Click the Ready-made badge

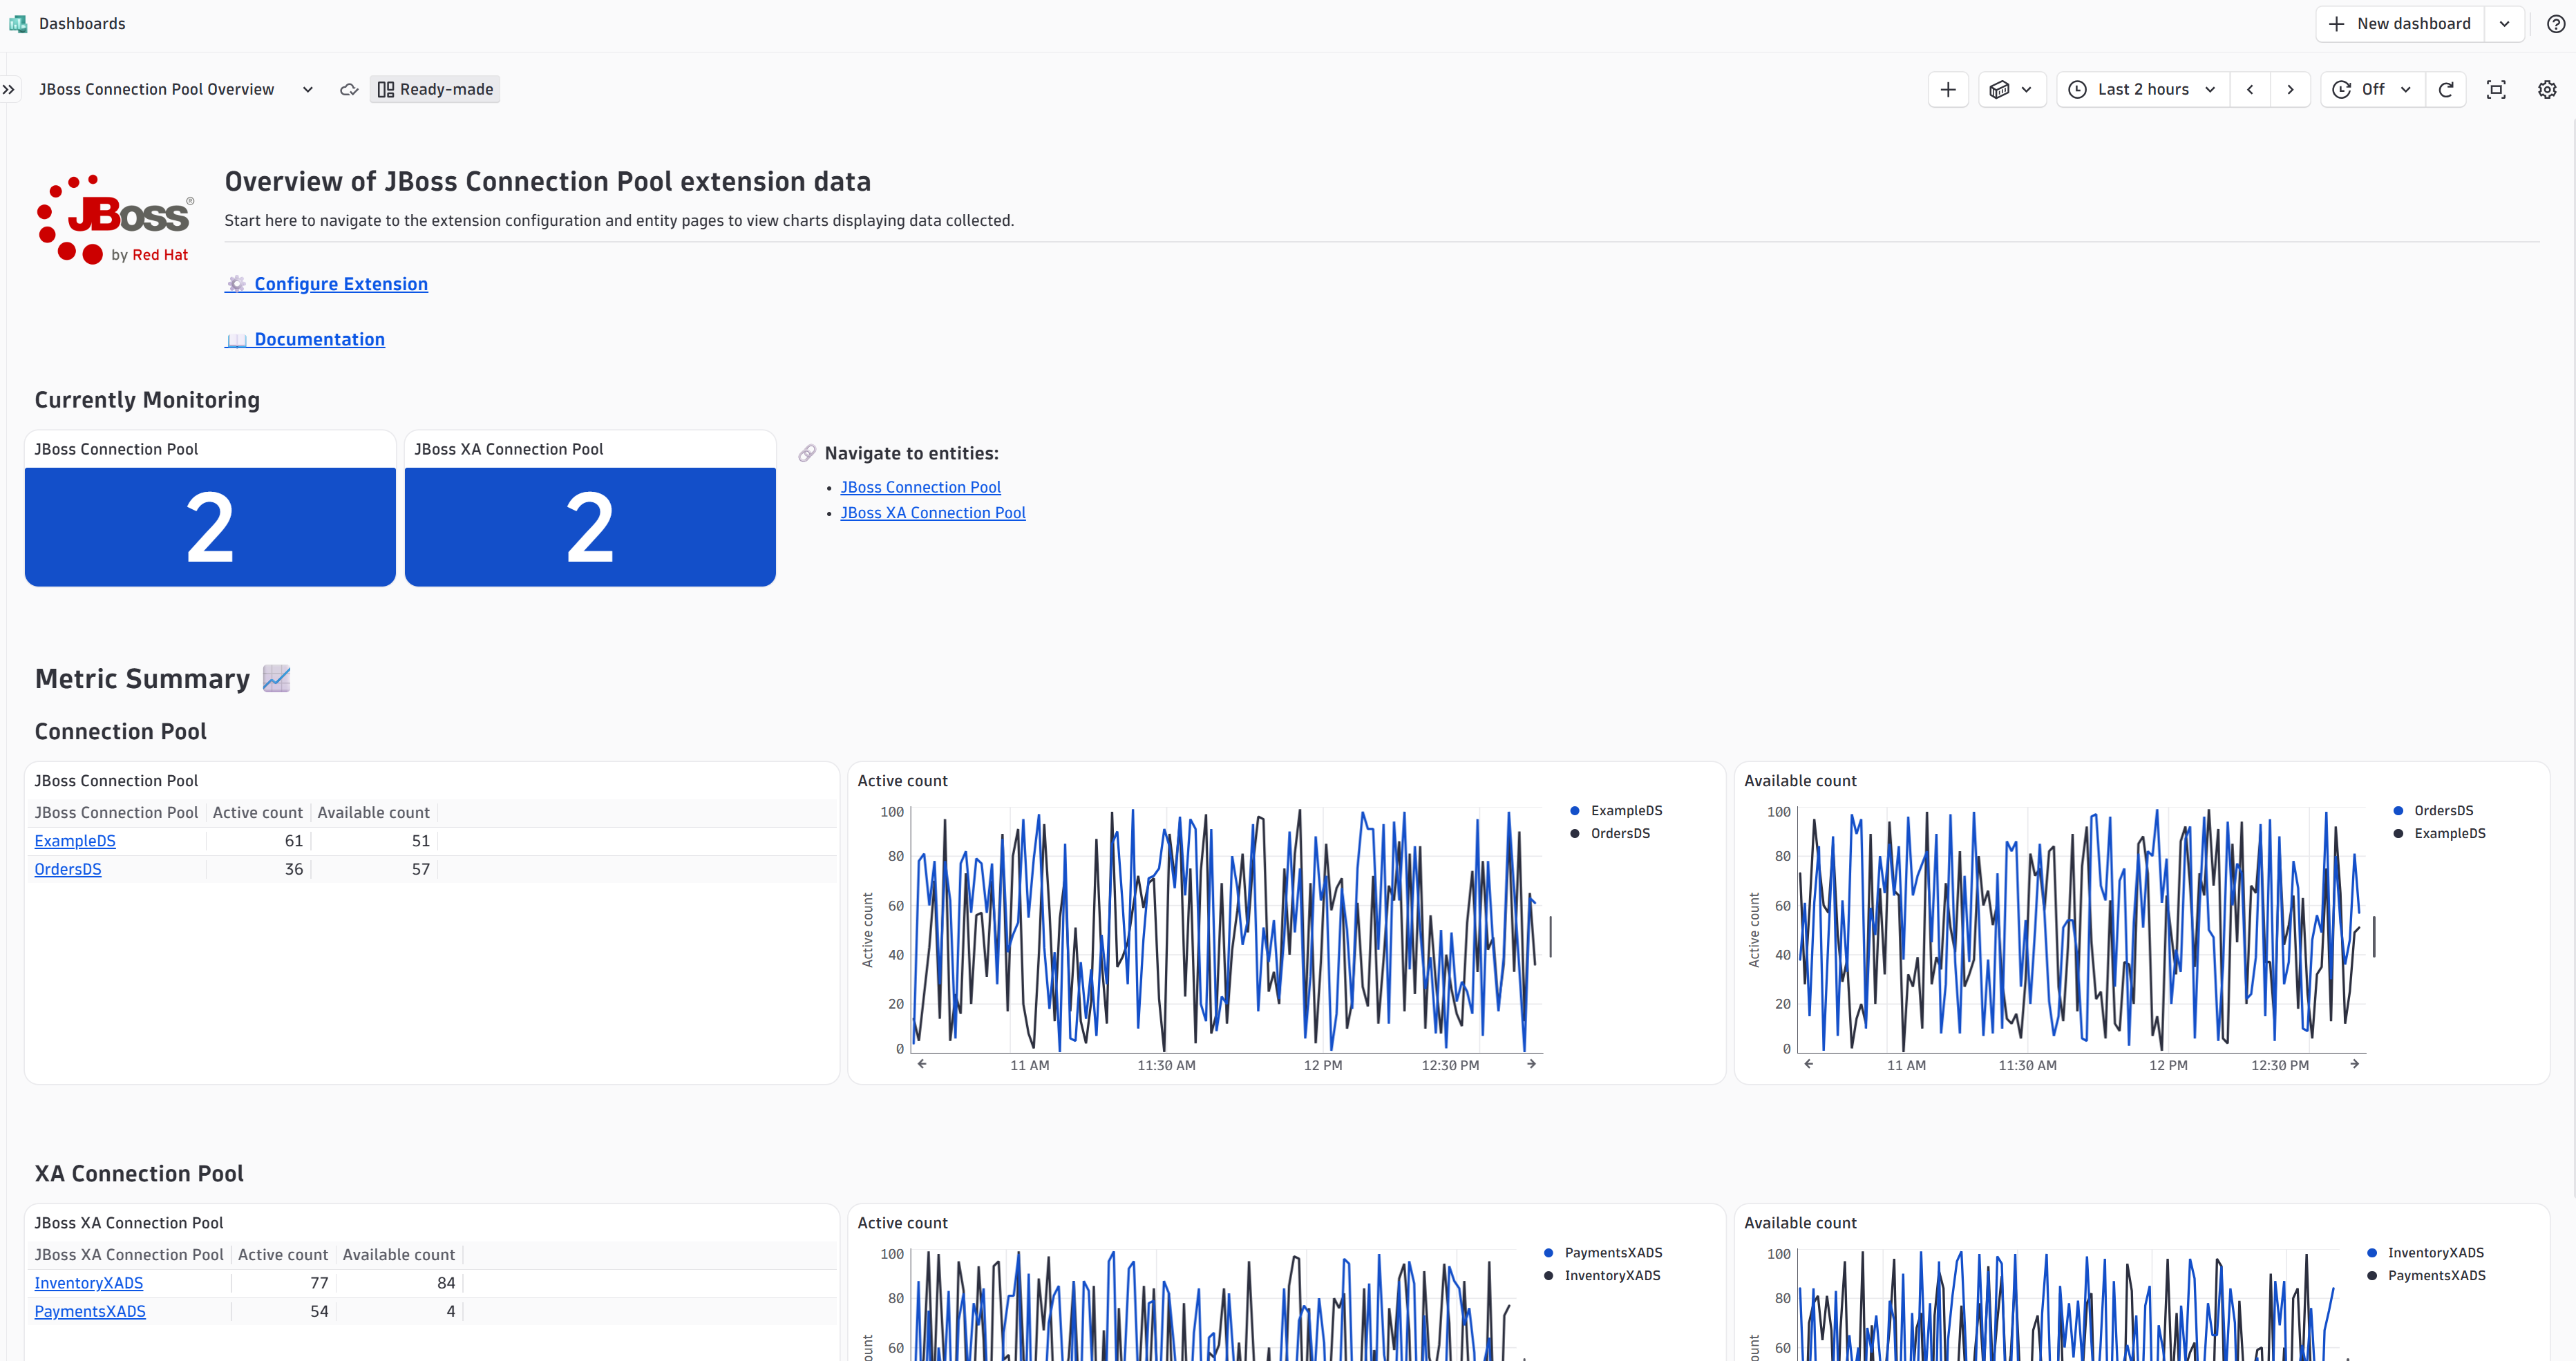click(435, 89)
